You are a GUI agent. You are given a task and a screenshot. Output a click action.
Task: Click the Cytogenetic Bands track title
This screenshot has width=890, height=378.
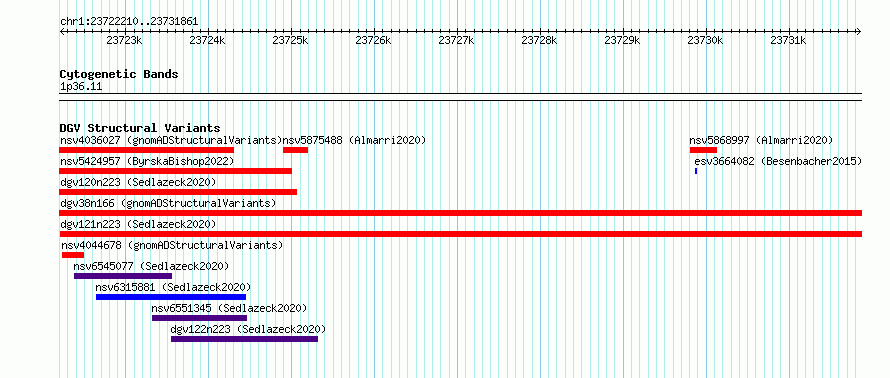click(x=119, y=74)
